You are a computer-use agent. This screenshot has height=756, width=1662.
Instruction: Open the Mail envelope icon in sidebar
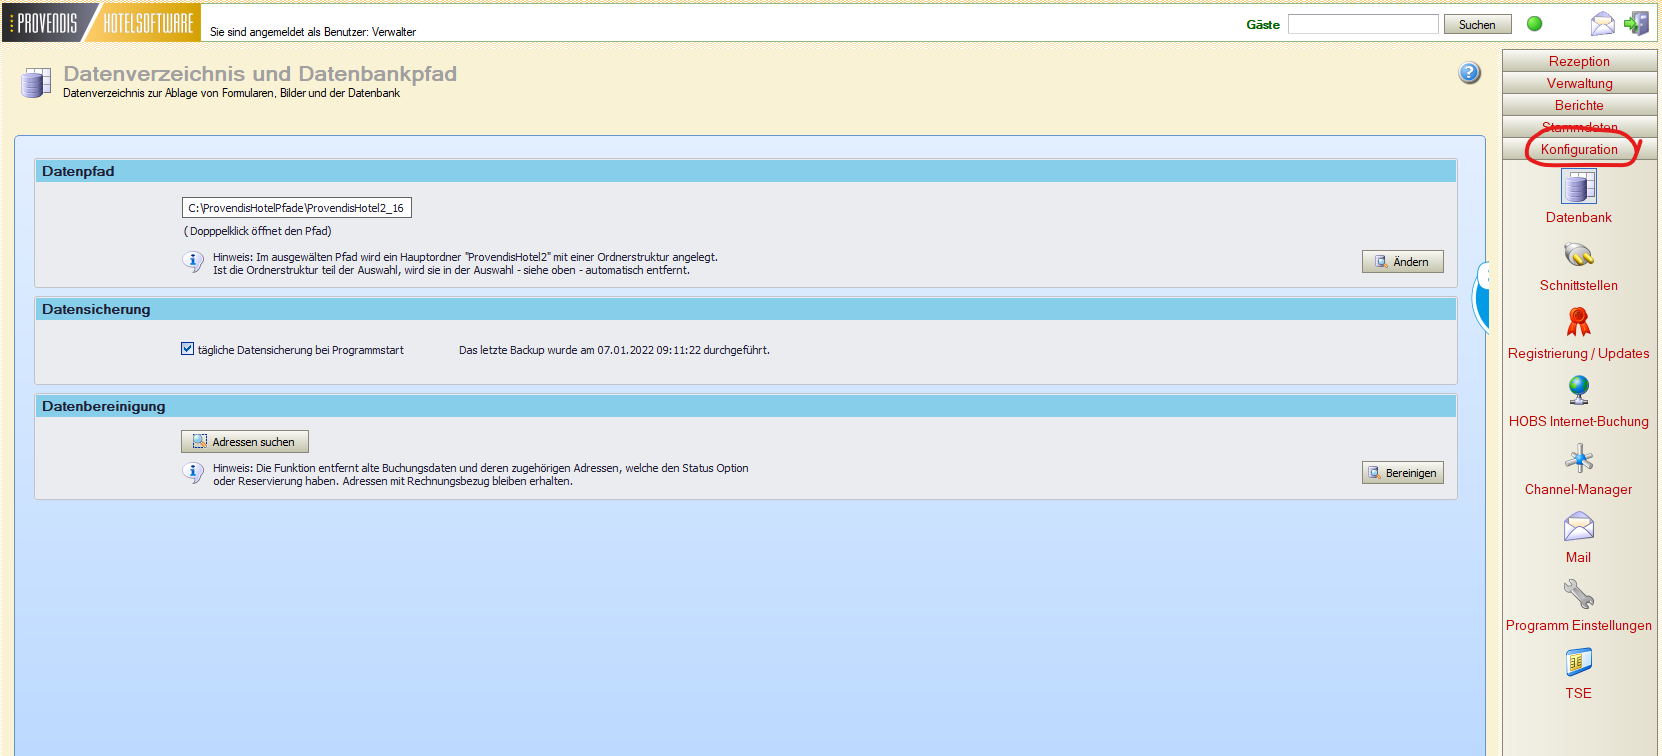(1578, 526)
